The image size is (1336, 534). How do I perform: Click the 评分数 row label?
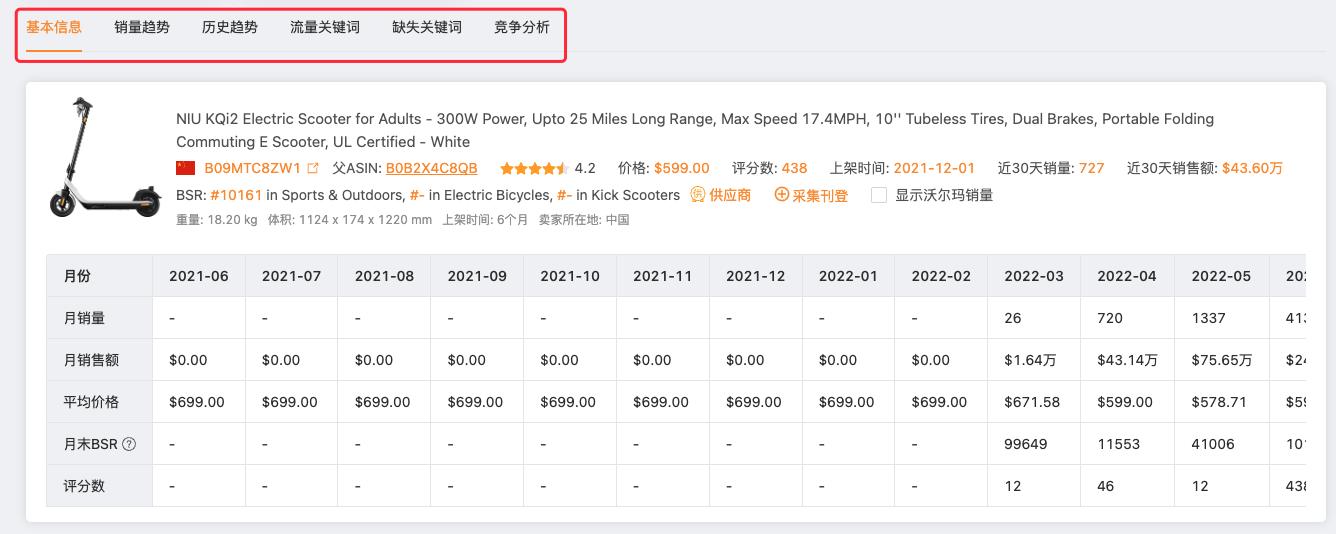tap(84, 486)
